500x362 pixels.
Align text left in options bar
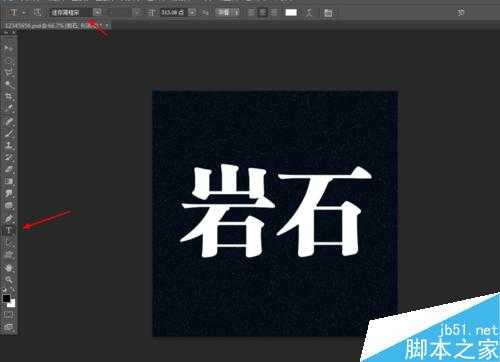click(252, 13)
